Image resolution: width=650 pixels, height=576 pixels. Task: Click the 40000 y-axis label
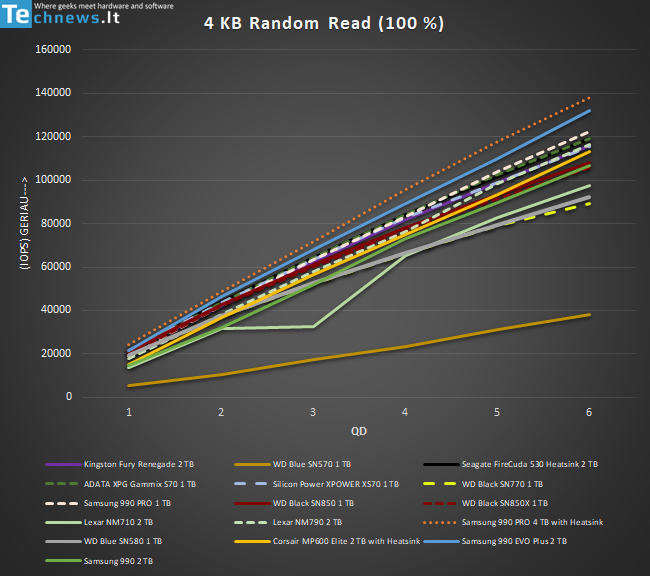coord(56,310)
